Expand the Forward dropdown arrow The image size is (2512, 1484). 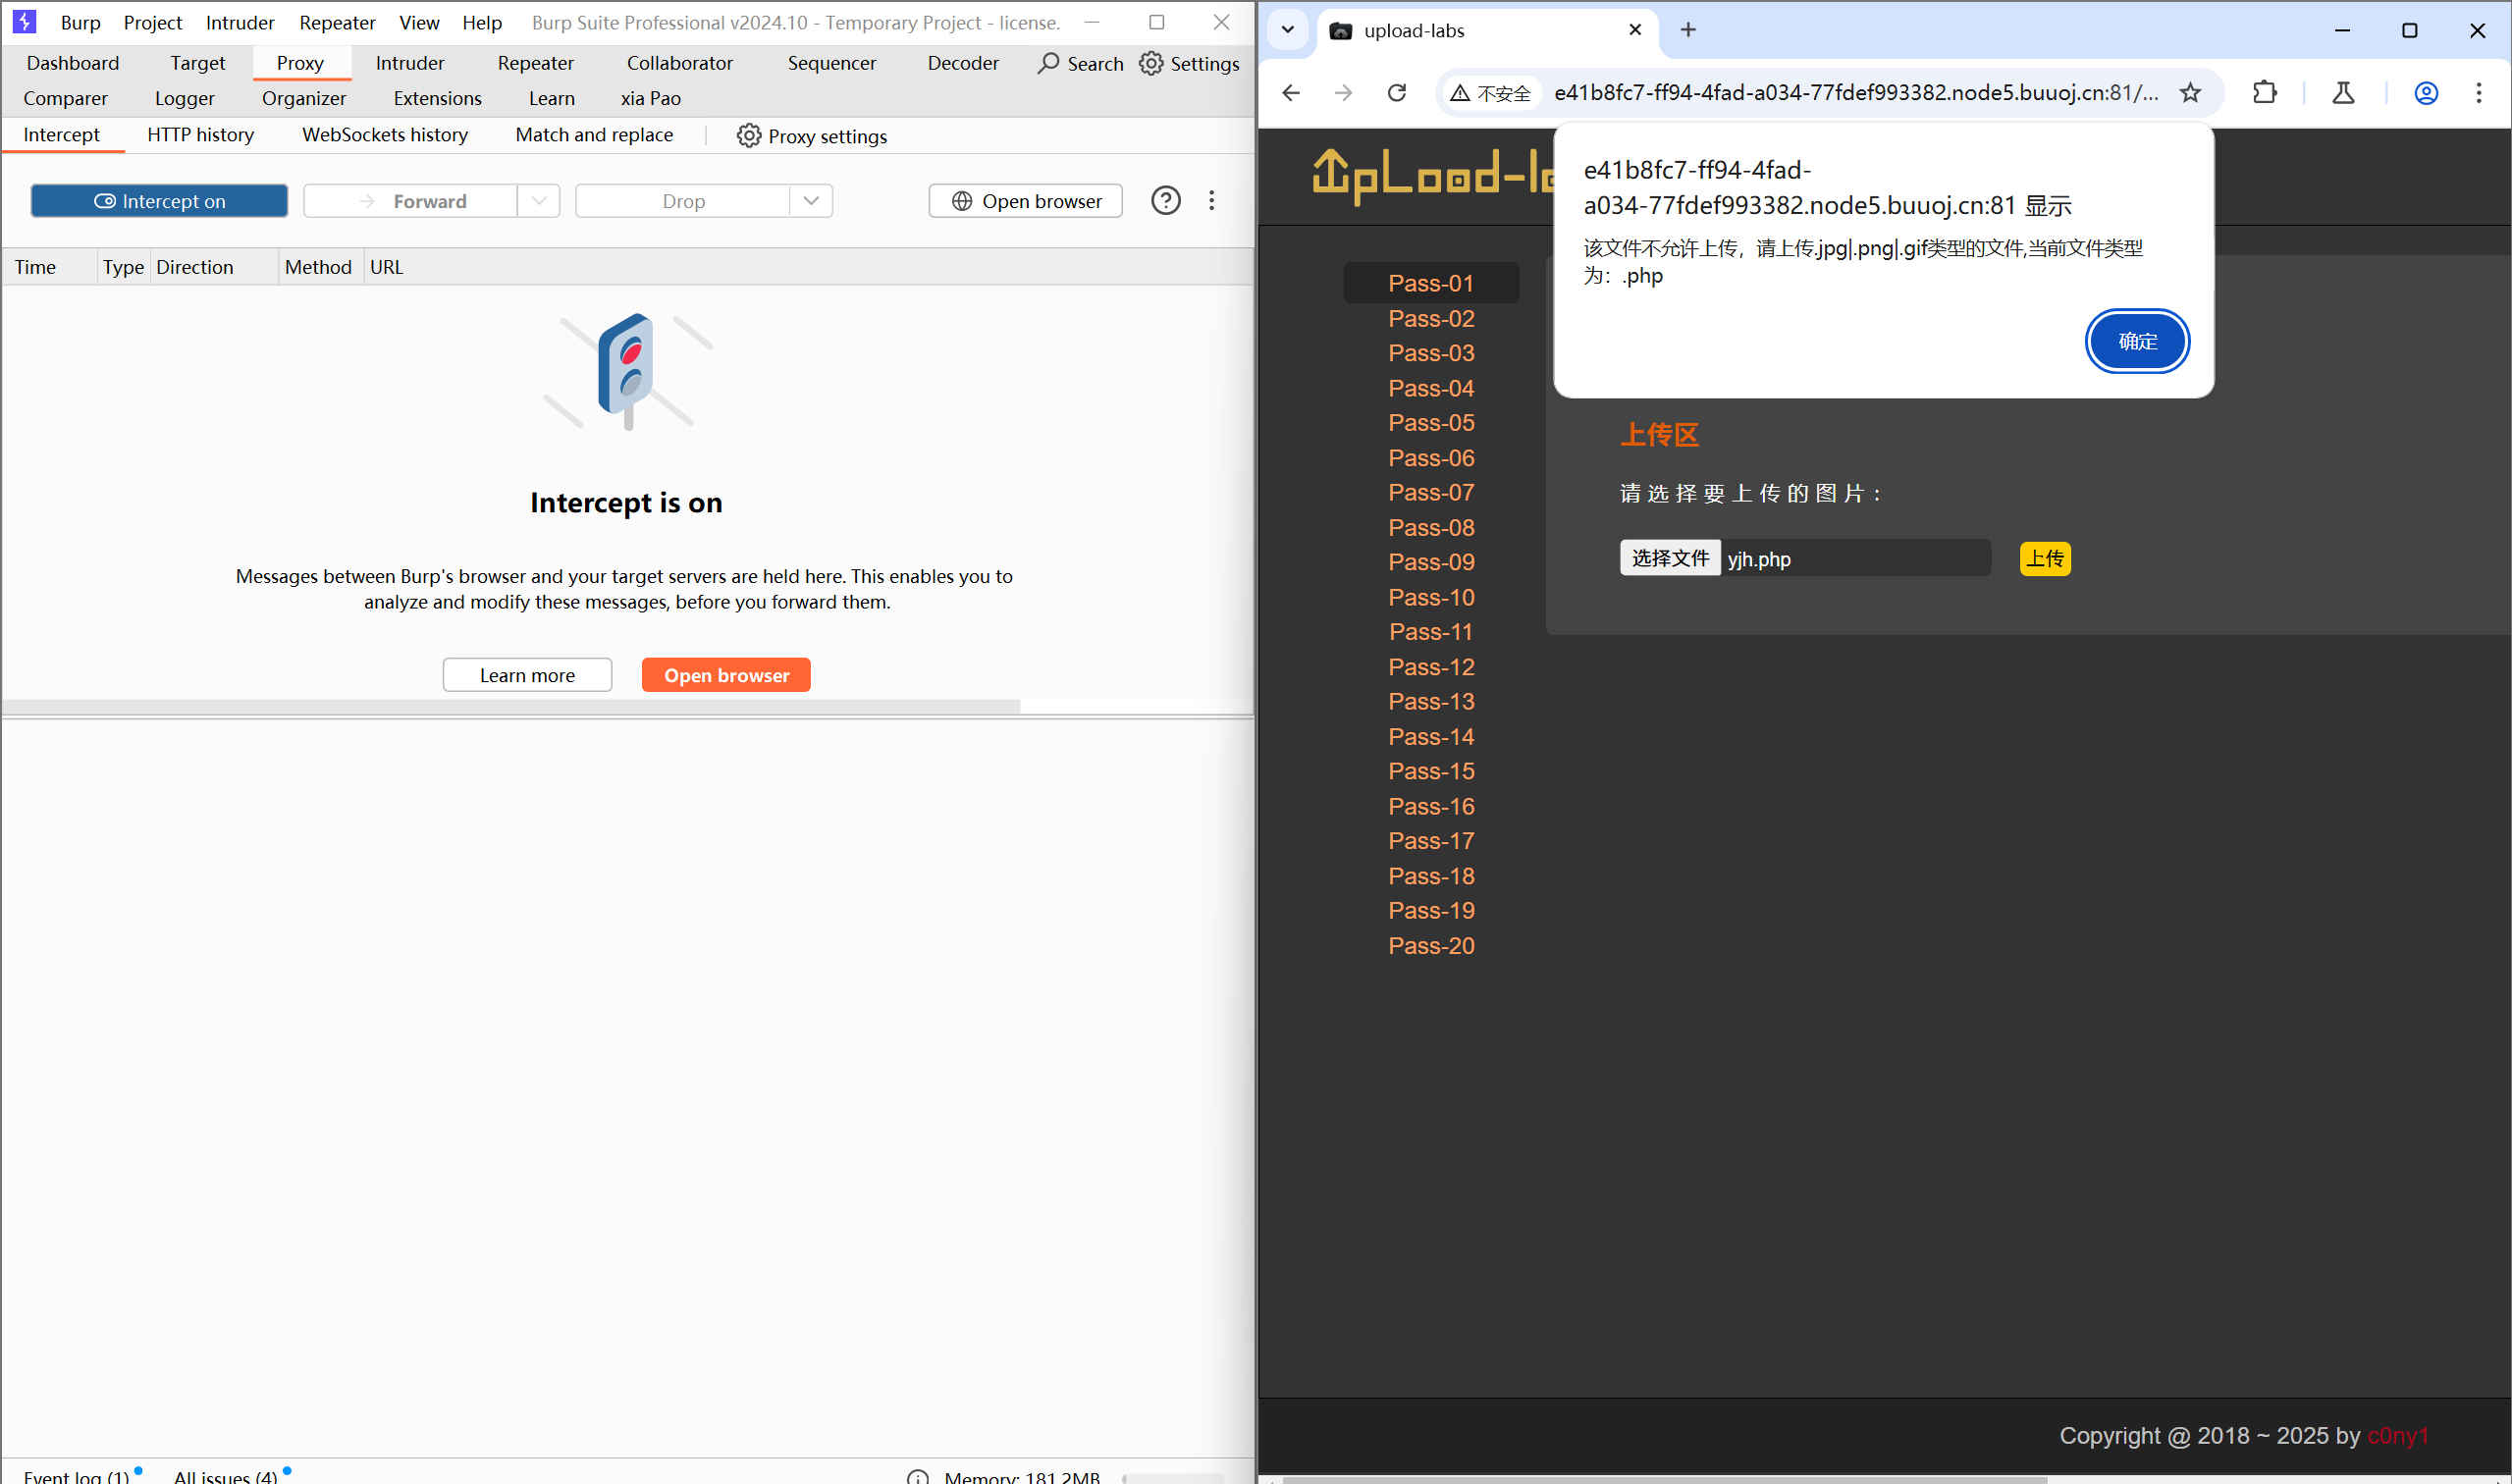point(539,201)
